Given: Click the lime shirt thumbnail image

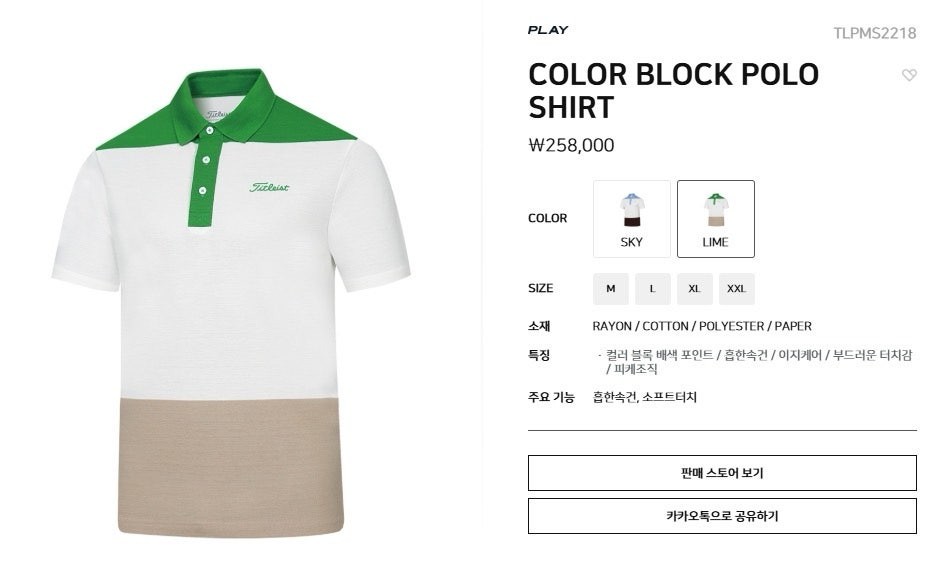Looking at the screenshot, I should click(x=715, y=210).
